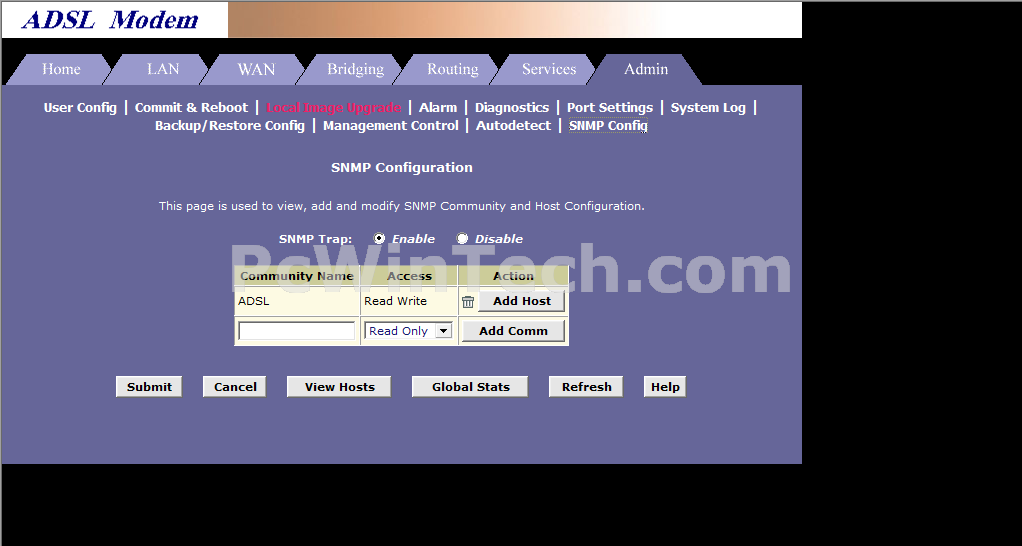Go to Commit & Reboot page
Viewport: 1022px width, 546px height.
point(191,108)
